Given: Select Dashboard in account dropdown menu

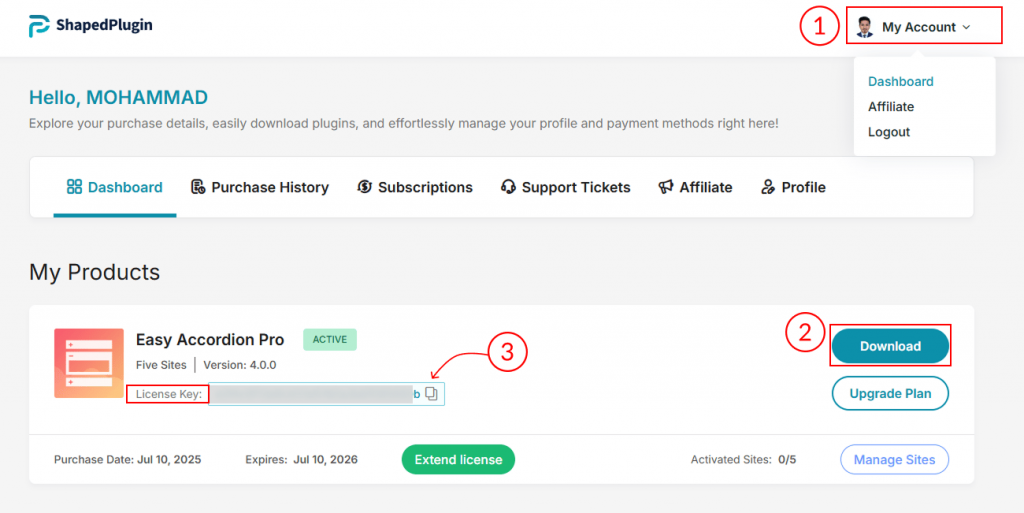Looking at the screenshot, I should coord(900,82).
